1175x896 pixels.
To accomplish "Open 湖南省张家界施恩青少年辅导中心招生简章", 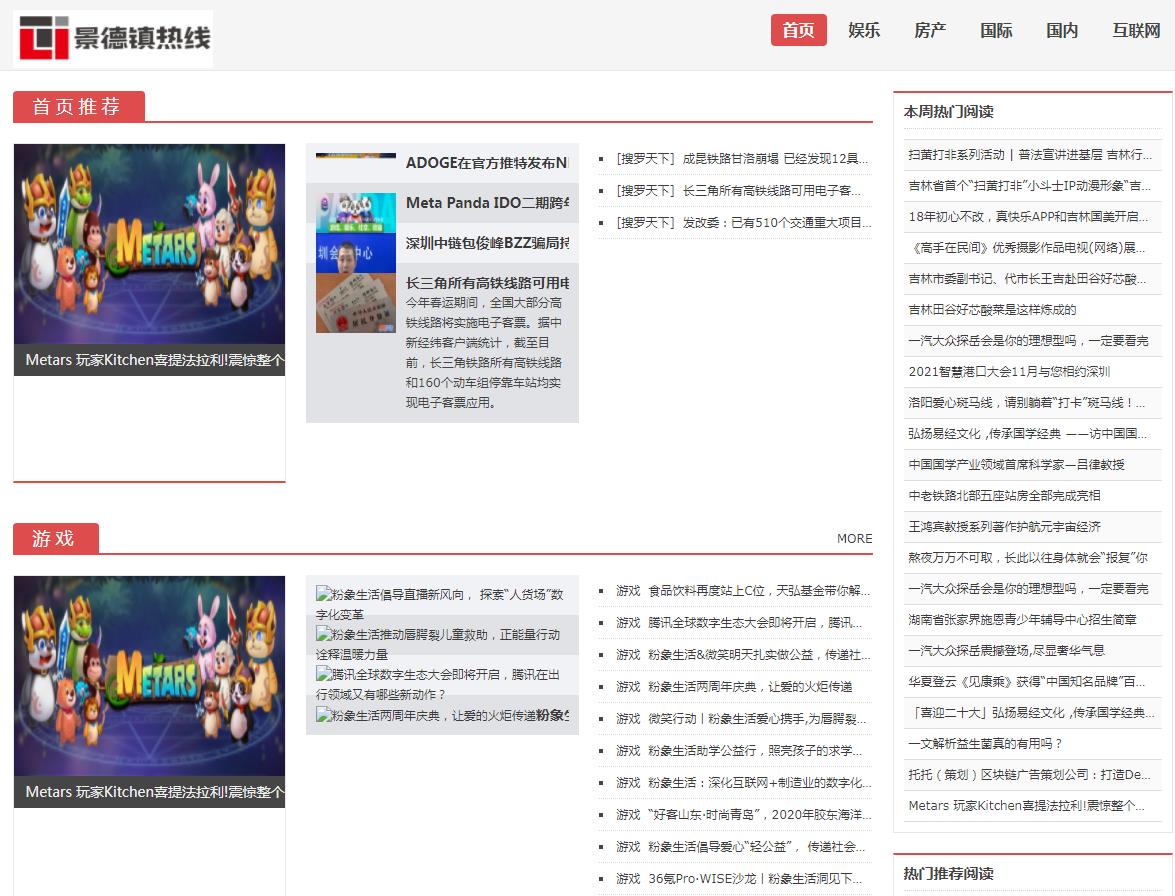I will click(1022, 620).
